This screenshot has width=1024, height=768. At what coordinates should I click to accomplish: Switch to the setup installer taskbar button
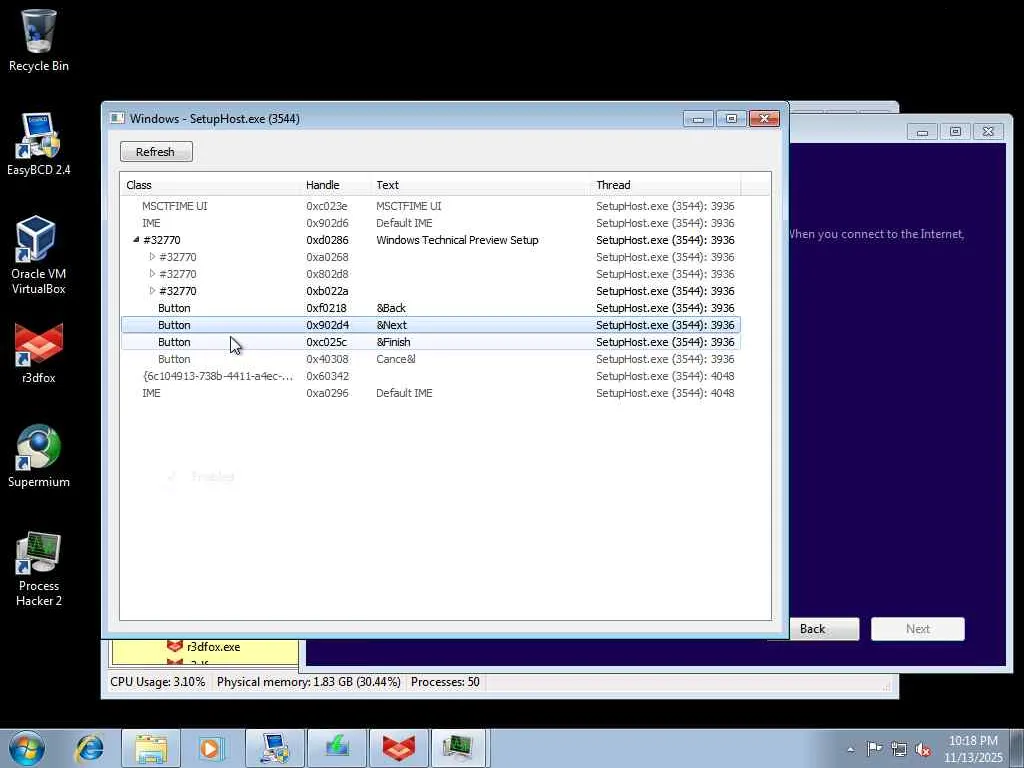click(336, 748)
